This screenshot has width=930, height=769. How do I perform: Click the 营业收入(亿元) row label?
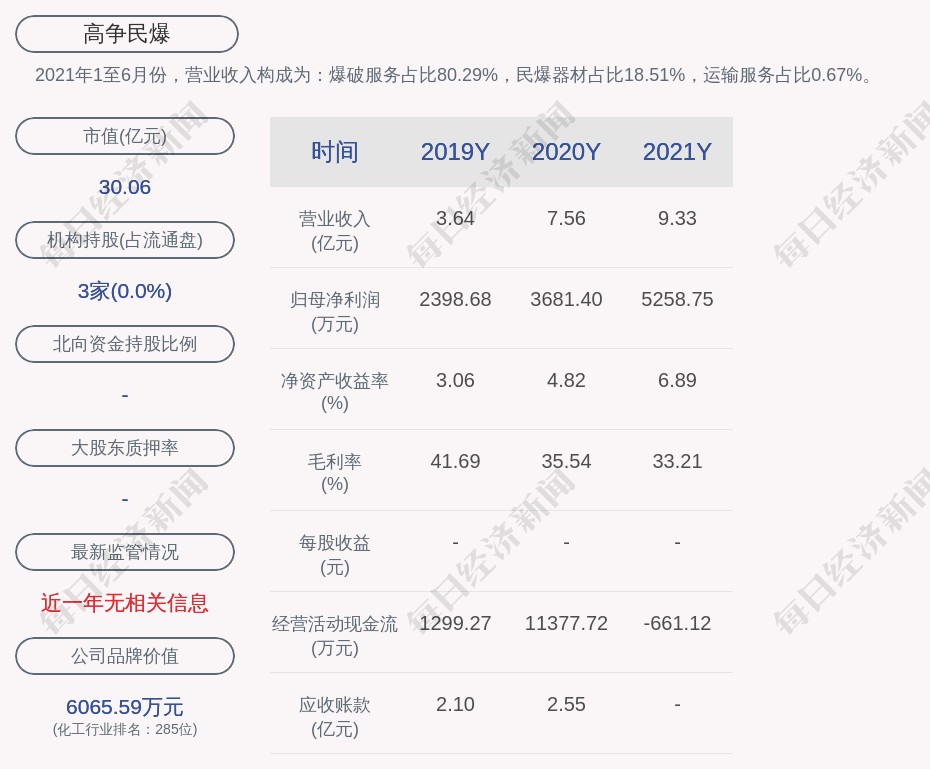(x=335, y=231)
